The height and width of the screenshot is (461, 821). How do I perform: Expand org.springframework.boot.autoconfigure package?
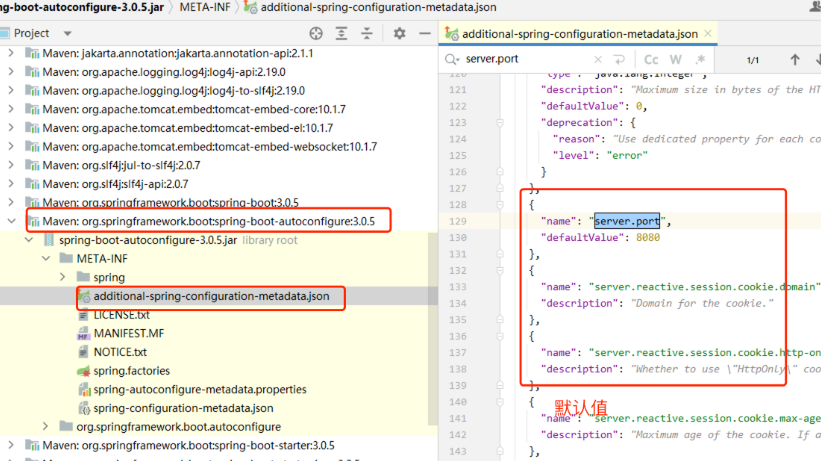(46, 426)
